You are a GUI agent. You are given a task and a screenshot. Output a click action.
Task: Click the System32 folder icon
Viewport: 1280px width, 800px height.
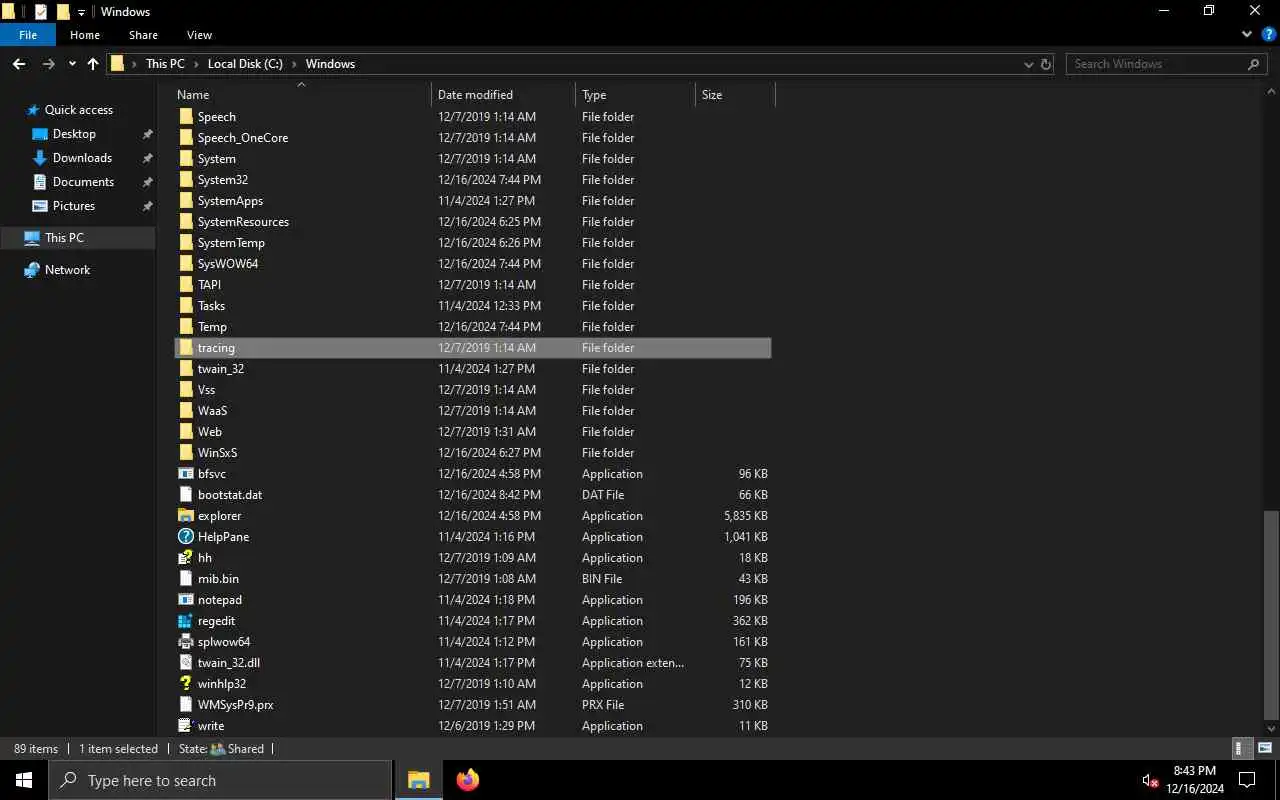coord(185,180)
